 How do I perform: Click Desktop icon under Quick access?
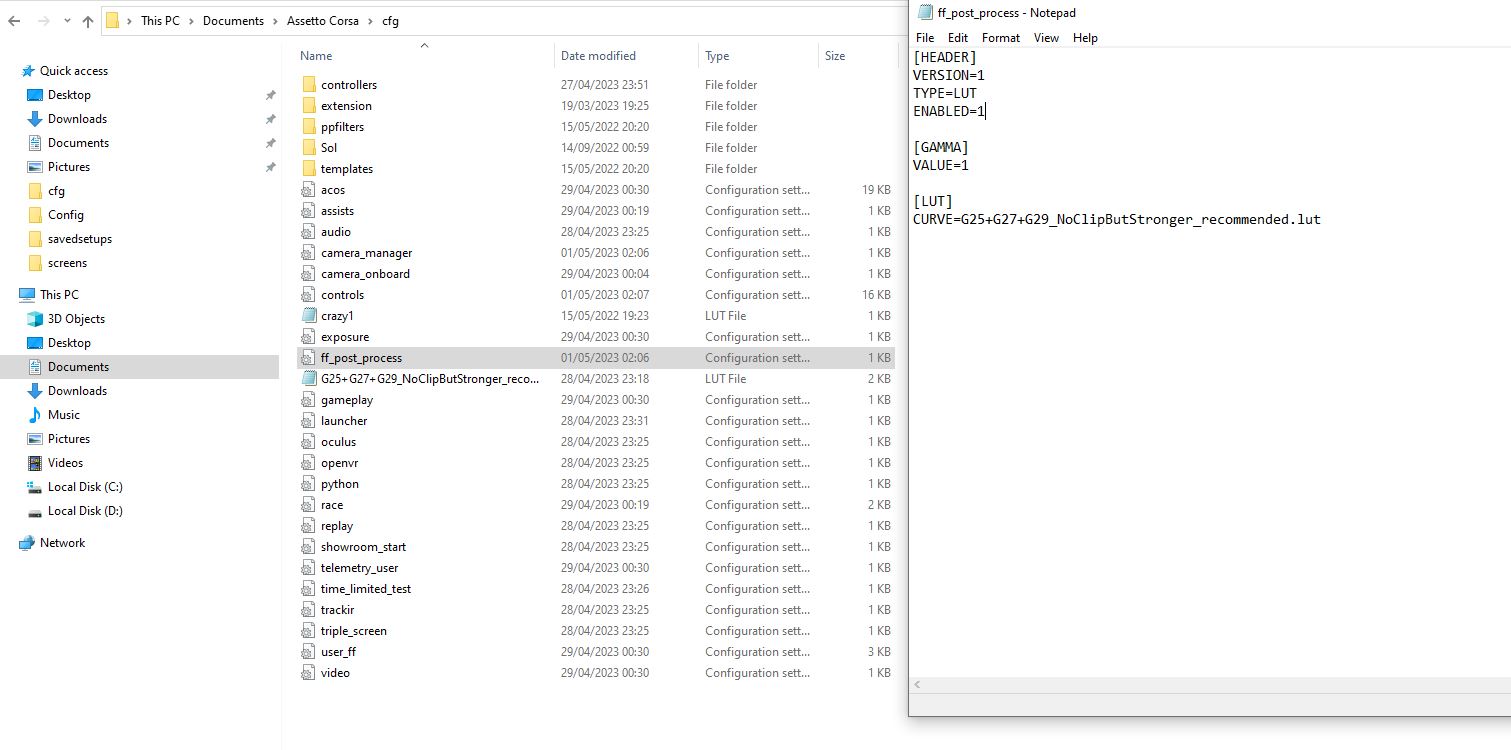click(x=35, y=95)
